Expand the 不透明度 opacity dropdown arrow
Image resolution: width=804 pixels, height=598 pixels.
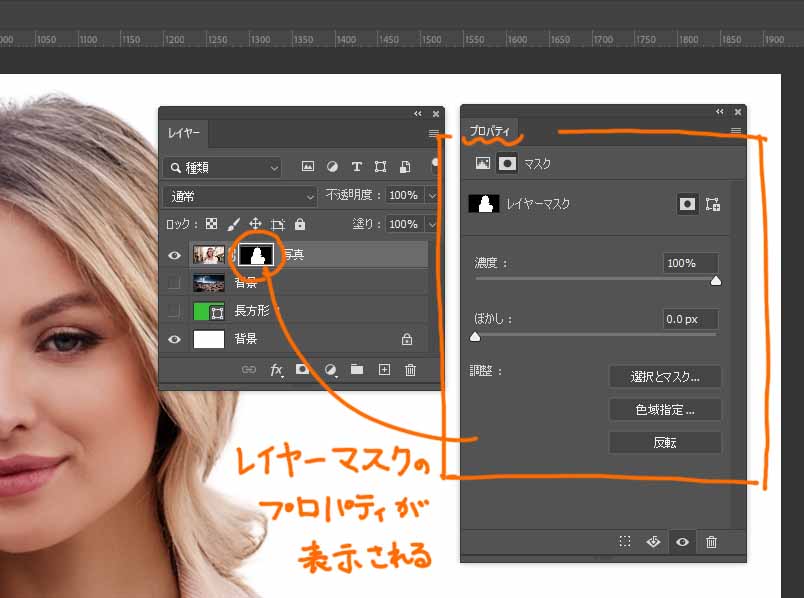432,196
